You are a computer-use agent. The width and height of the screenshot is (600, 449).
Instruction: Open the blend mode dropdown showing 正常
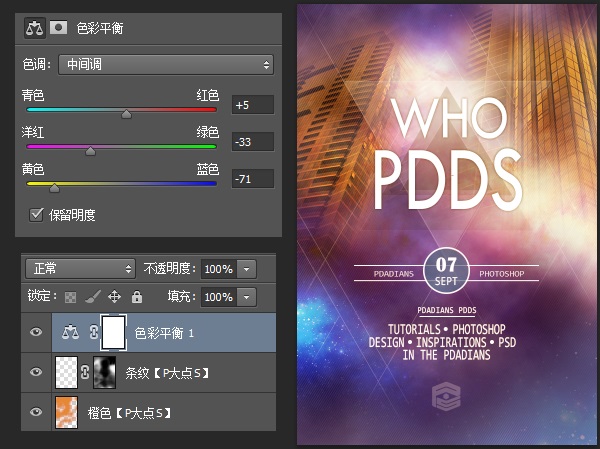81,269
